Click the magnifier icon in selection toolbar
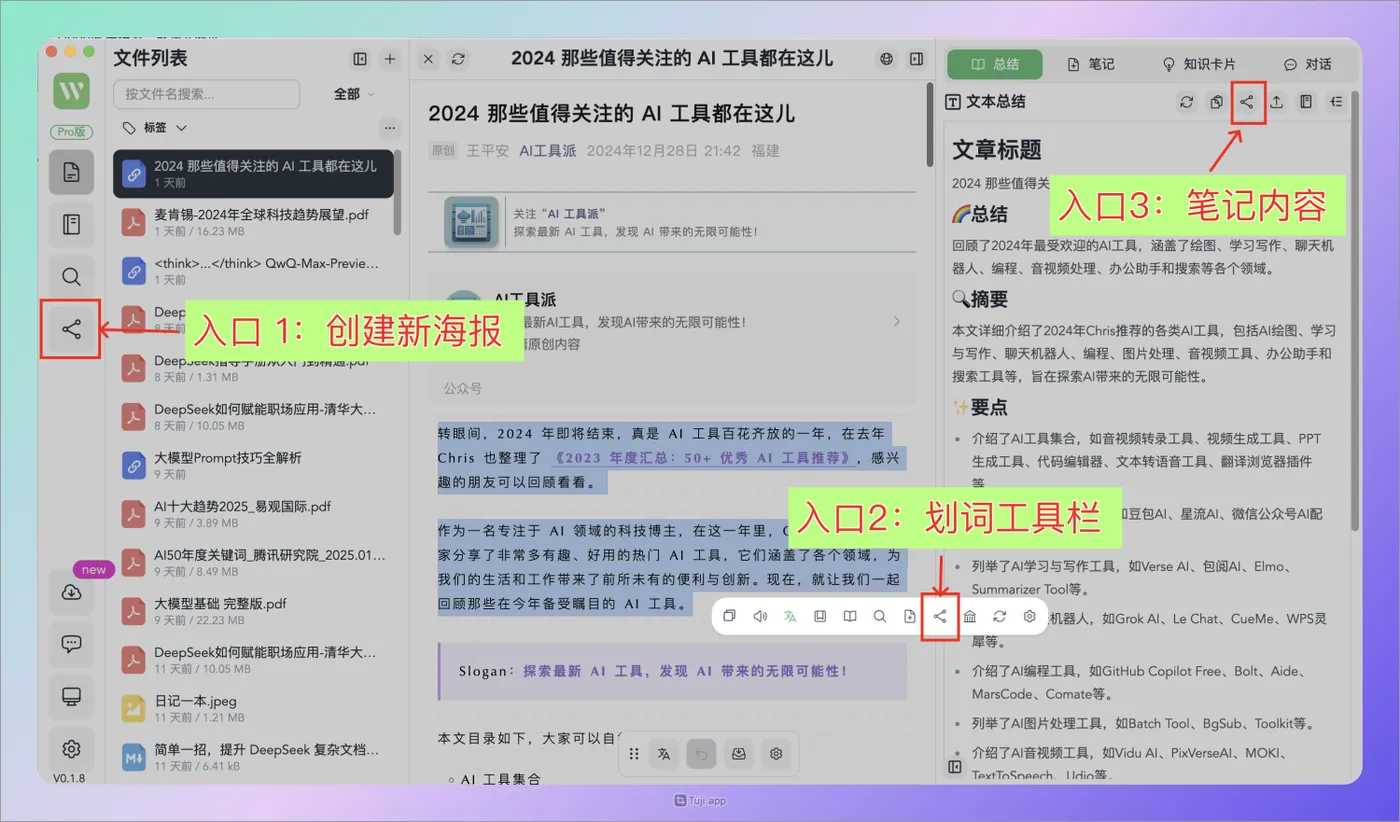1400x822 pixels. (880, 616)
